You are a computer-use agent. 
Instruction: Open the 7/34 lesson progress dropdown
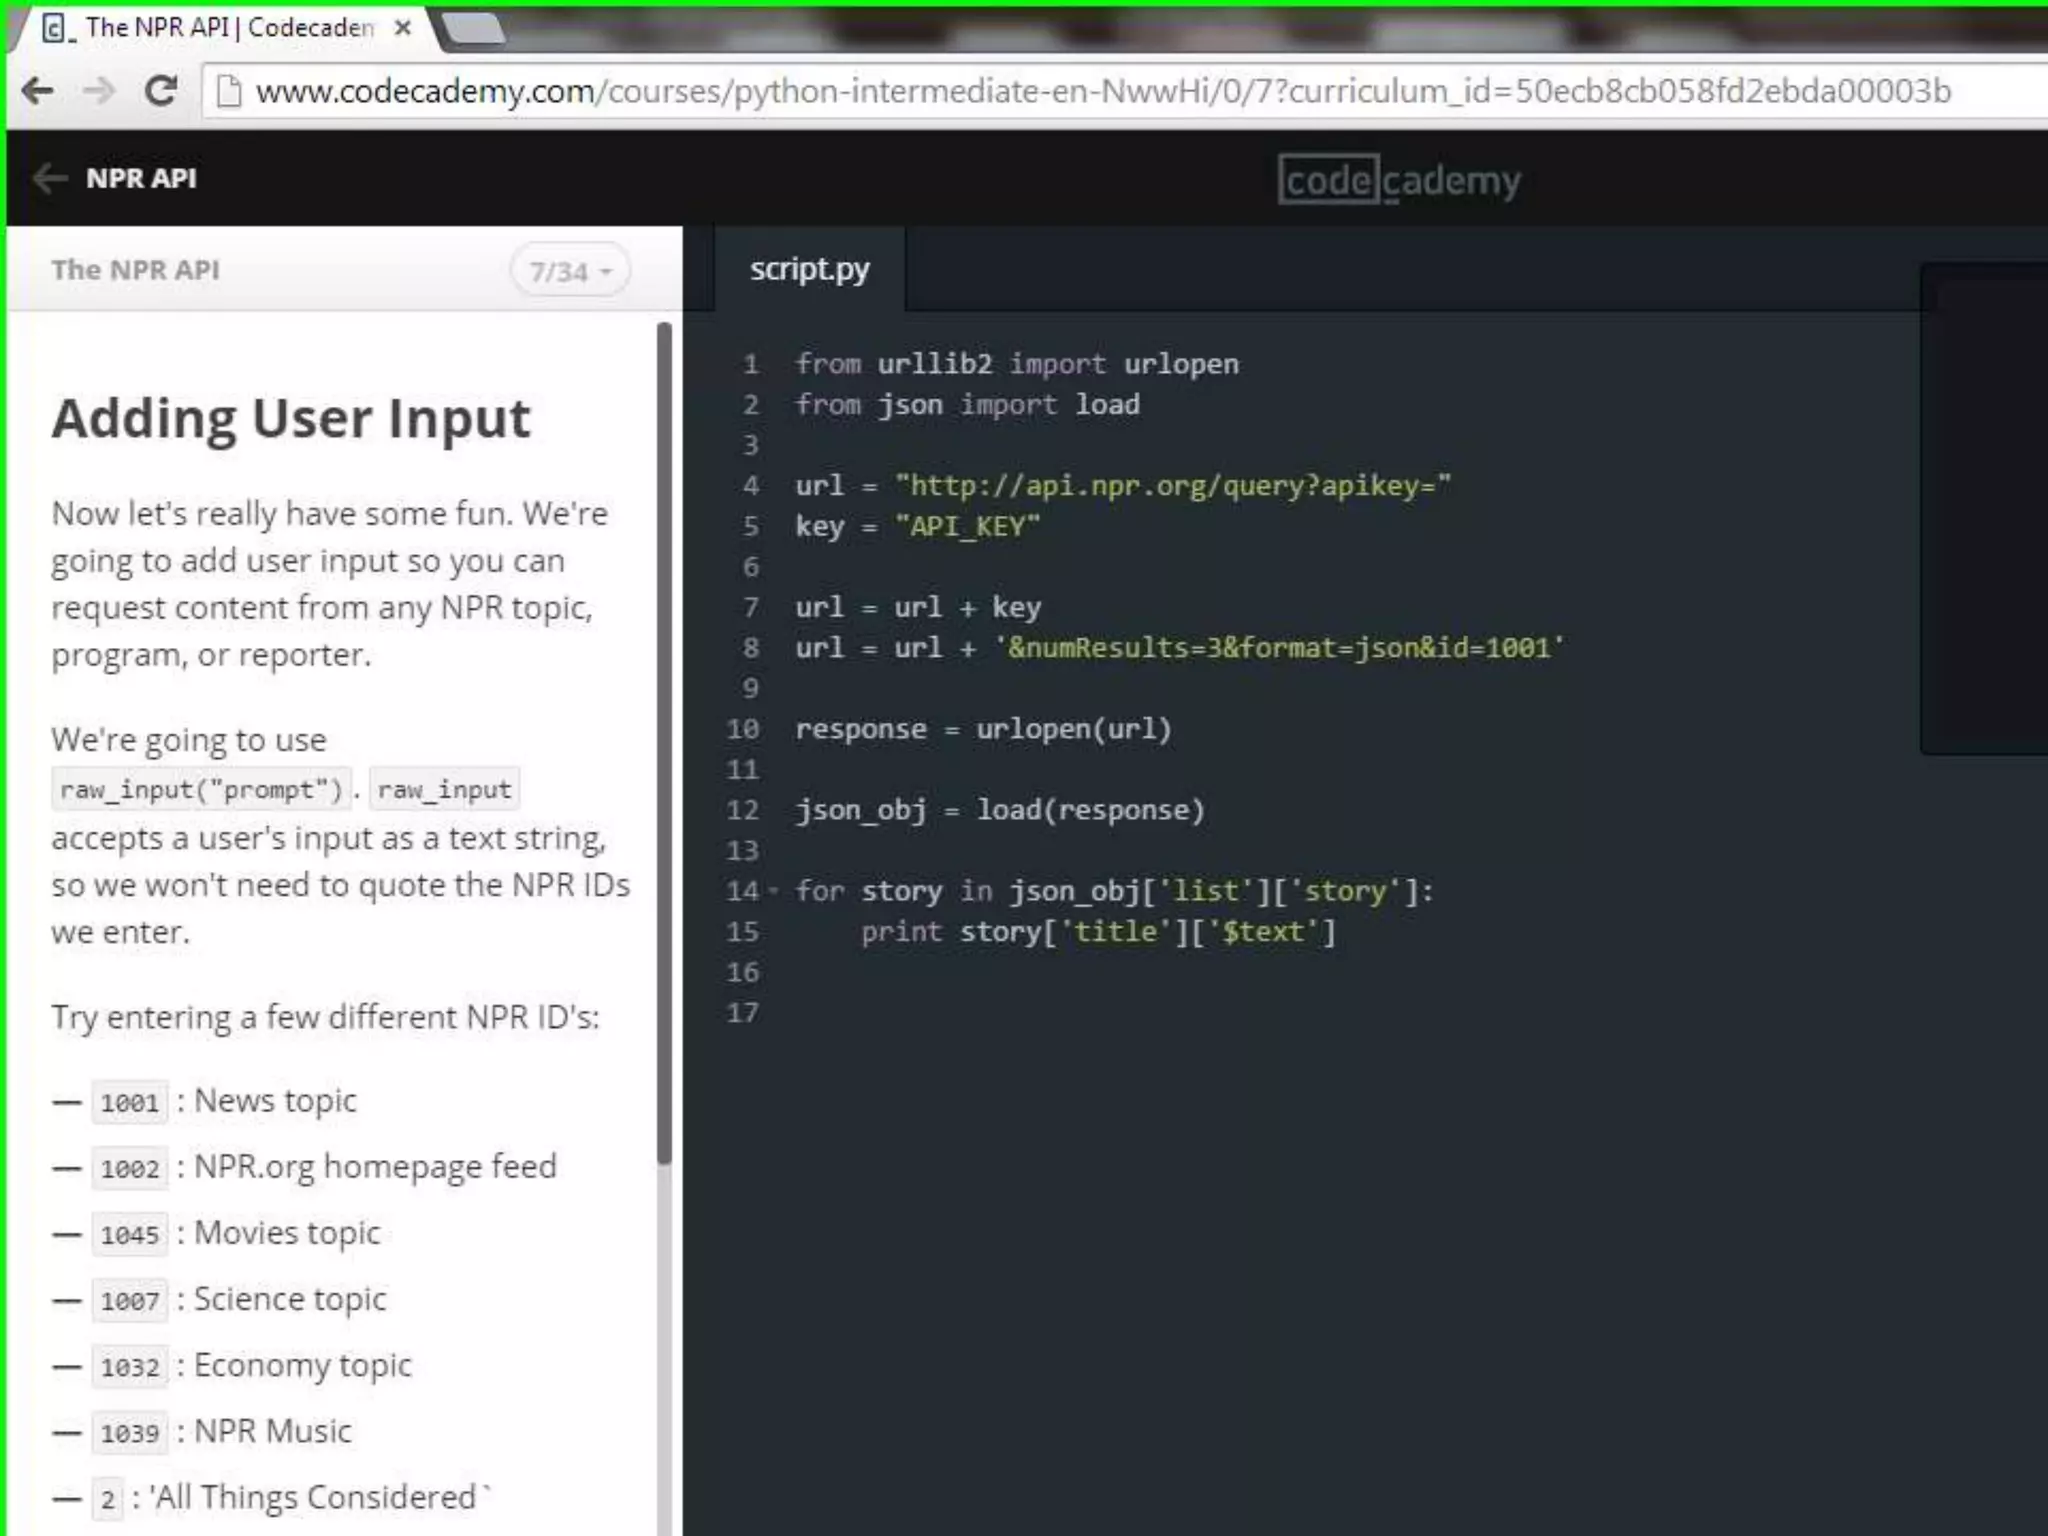(570, 271)
